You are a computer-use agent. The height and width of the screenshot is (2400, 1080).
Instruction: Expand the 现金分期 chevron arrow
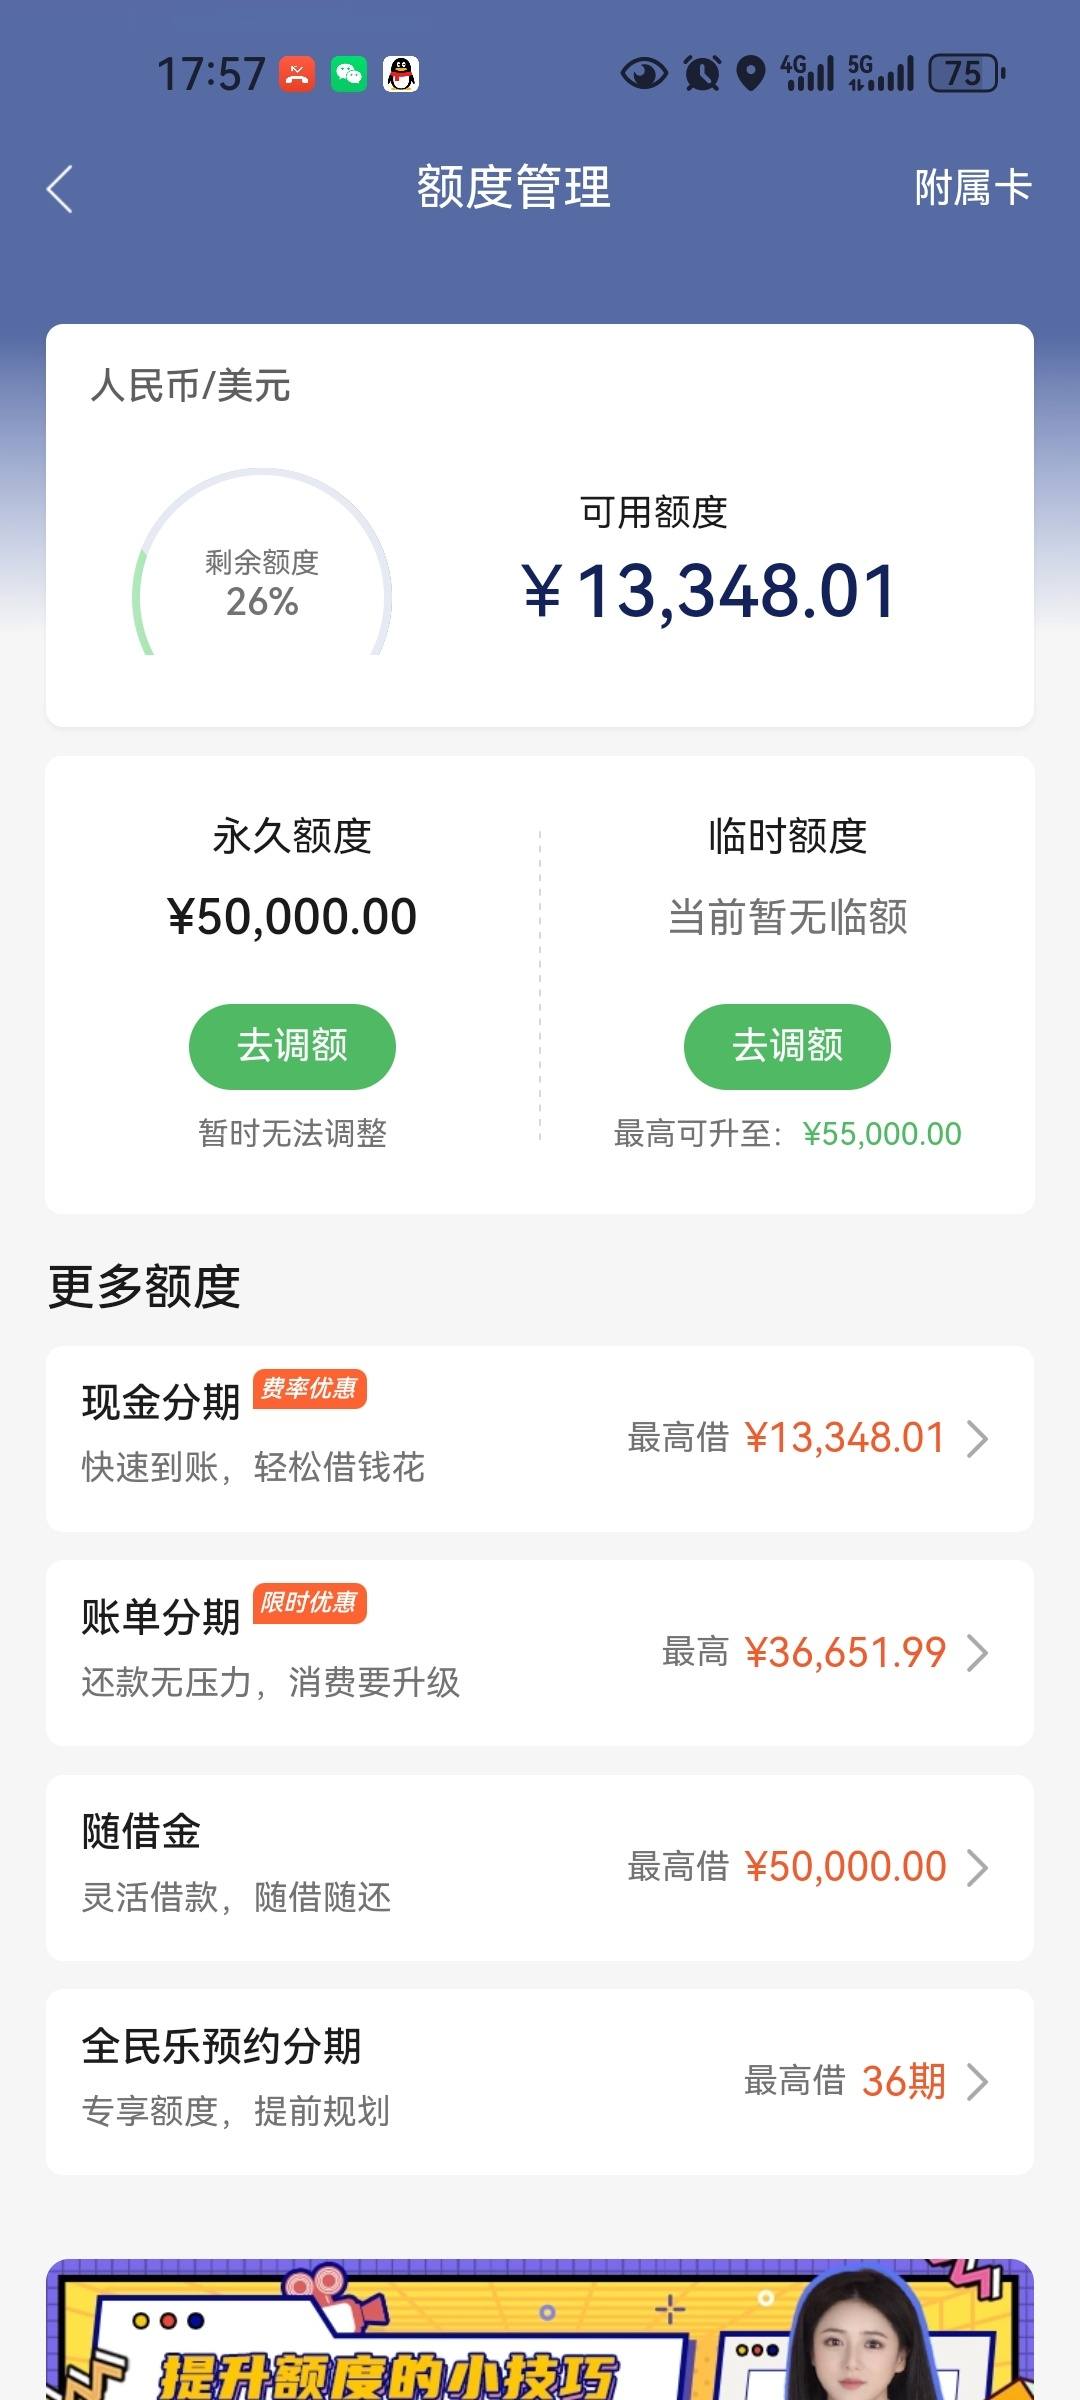[978, 1439]
